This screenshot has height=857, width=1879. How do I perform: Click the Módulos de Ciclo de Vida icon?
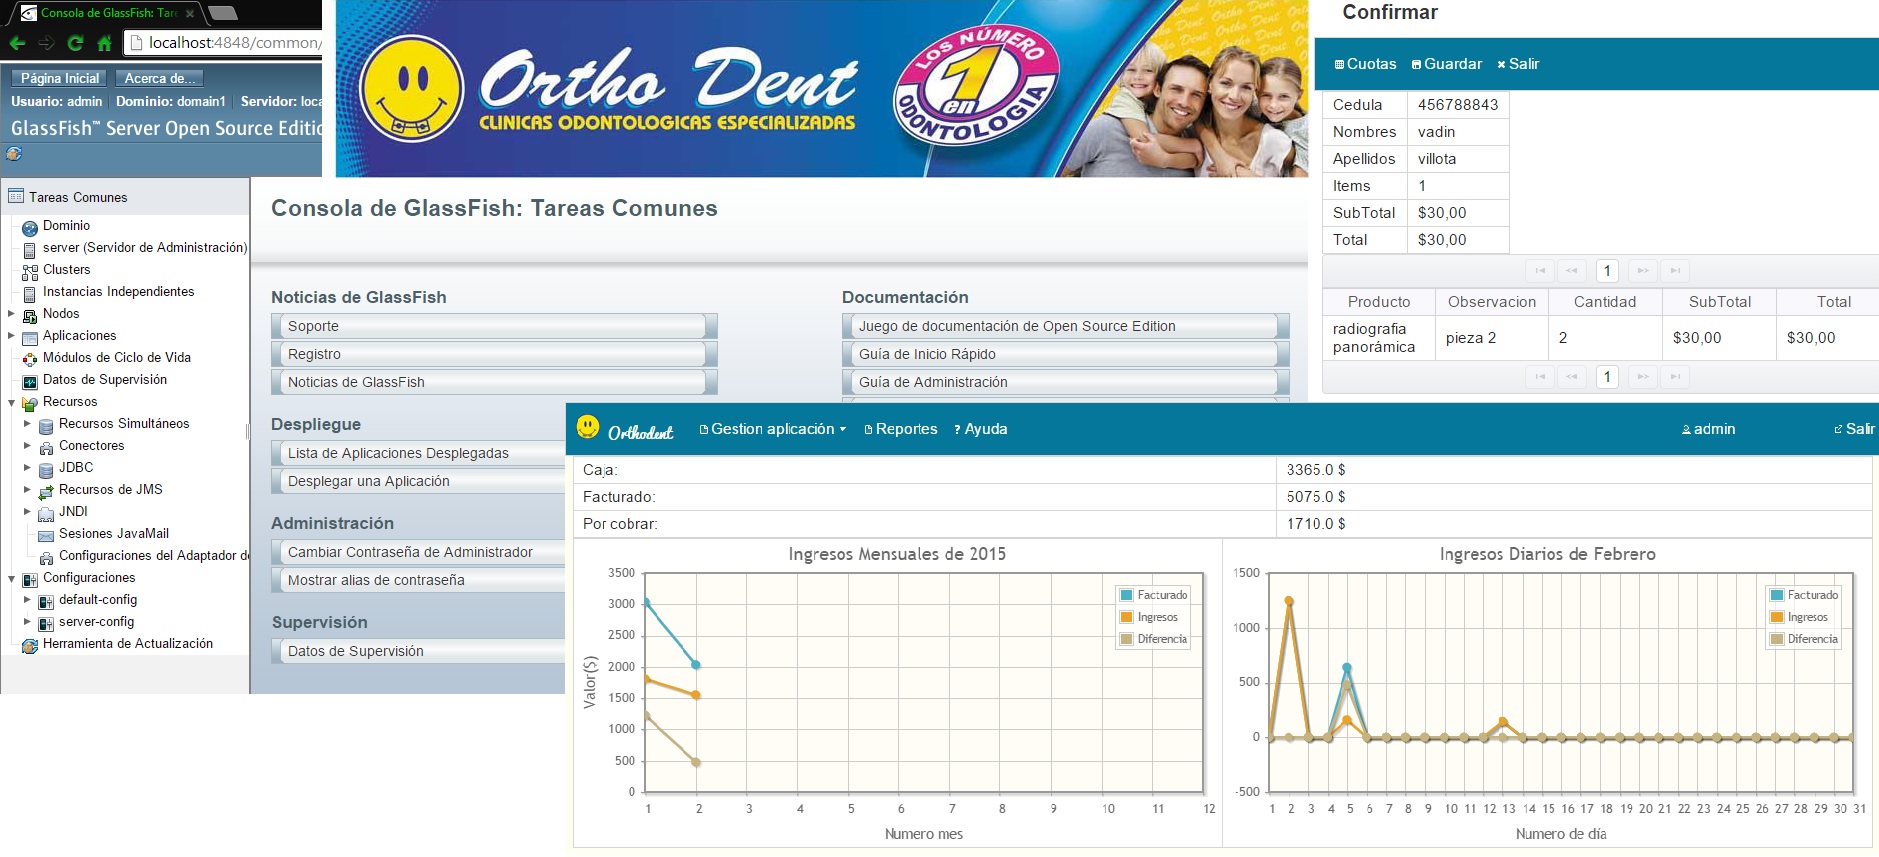pyautogui.click(x=30, y=360)
